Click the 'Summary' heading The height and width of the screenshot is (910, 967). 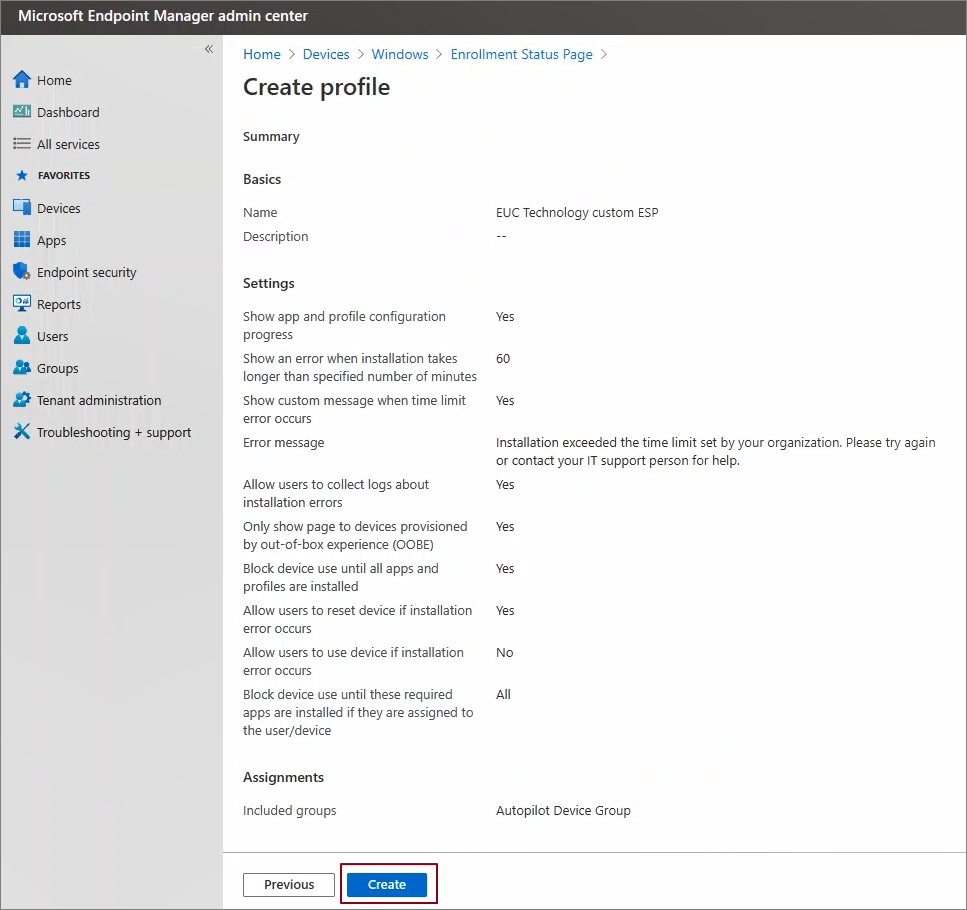pos(271,137)
